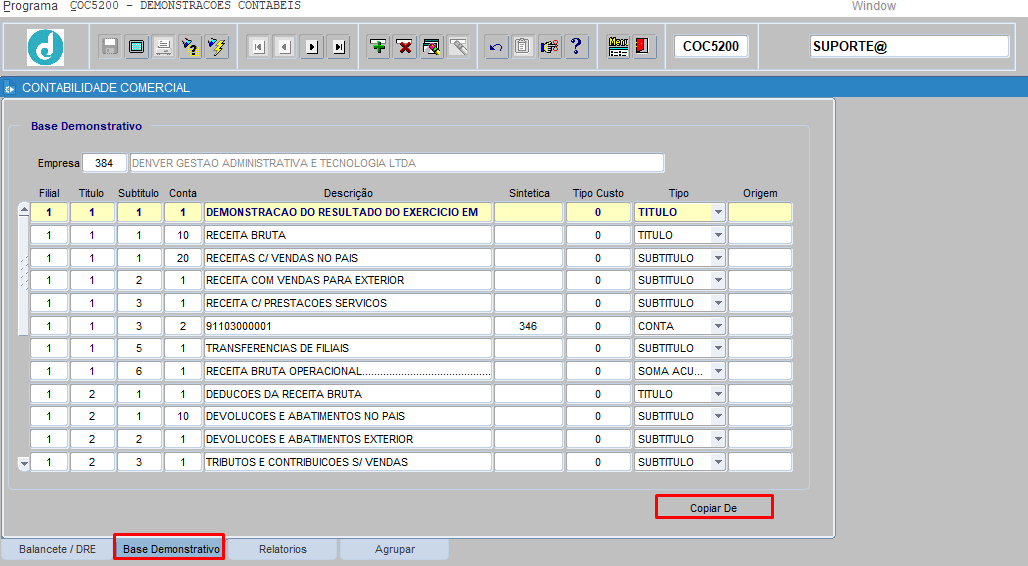This screenshot has width=1028, height=566.
Task: Click the Print icon in toolbar
Action: pos(163,47)
